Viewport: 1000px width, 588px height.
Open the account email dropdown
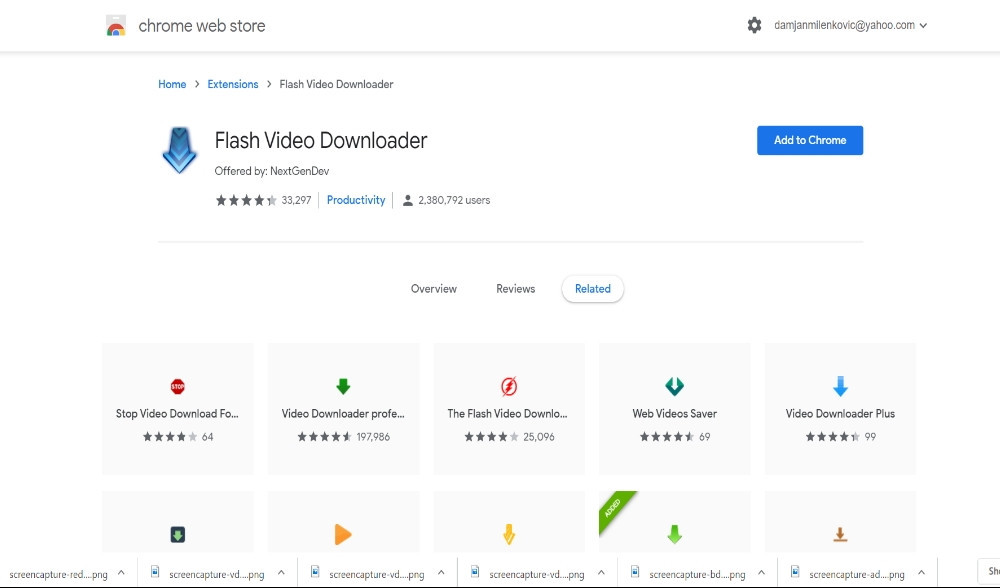click(850, 26)
